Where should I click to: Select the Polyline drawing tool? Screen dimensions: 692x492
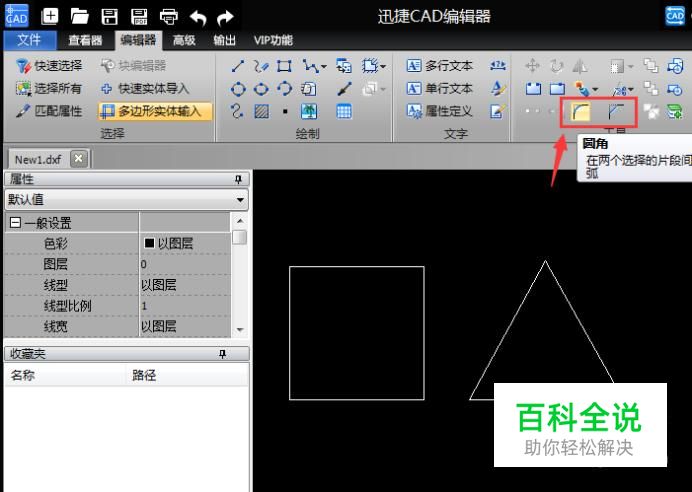[x=310, y=66]
